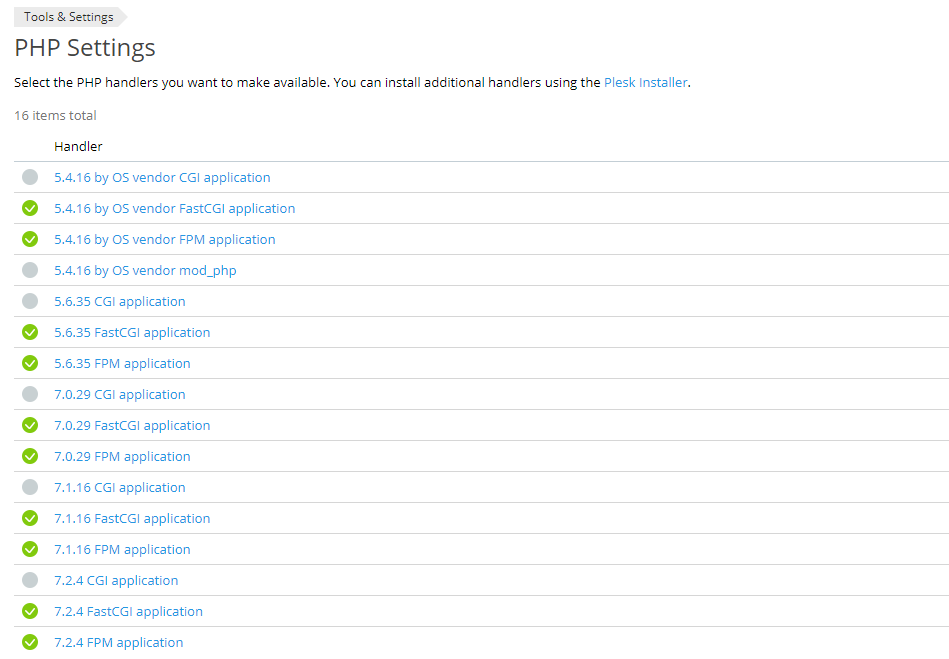
Task: Disable the 5.6.35 FastCGI application status icon
Action: point(30,332)
